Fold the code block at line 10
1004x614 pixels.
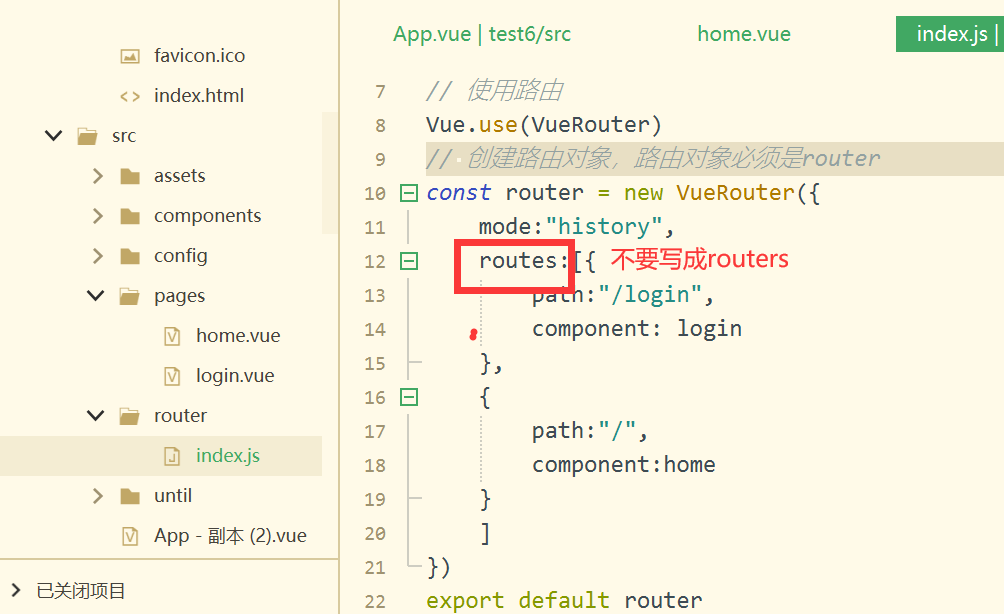point(409,193)
